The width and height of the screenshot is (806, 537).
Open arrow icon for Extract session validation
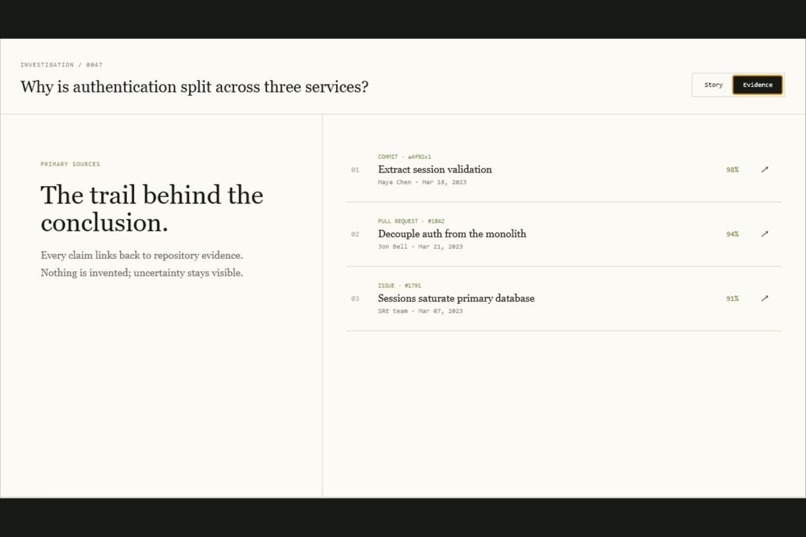click(x=764, y=170)
